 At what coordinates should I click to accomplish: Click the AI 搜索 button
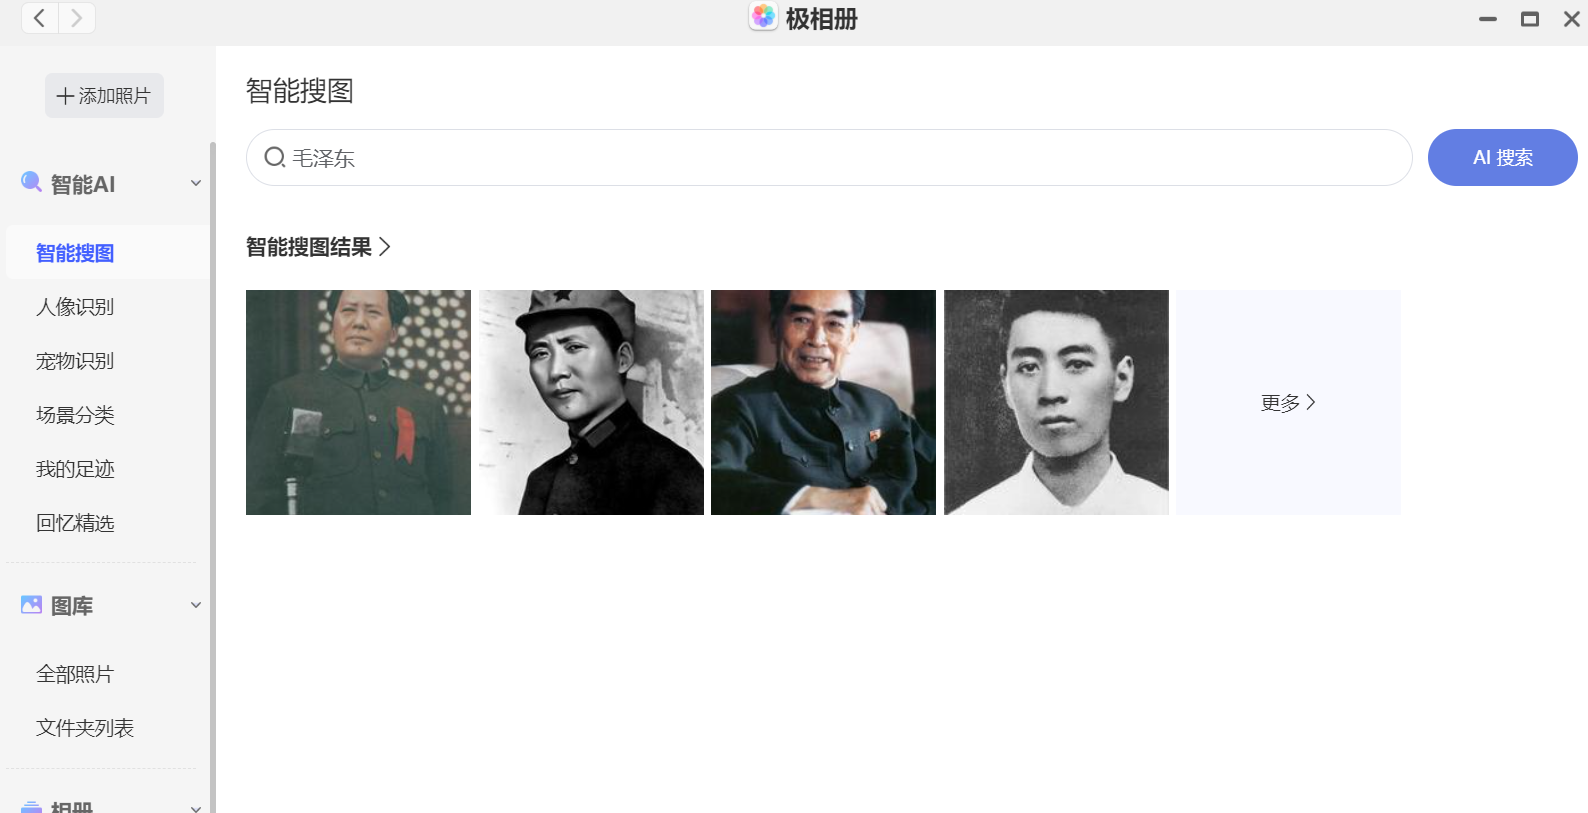coord(1502,157)
